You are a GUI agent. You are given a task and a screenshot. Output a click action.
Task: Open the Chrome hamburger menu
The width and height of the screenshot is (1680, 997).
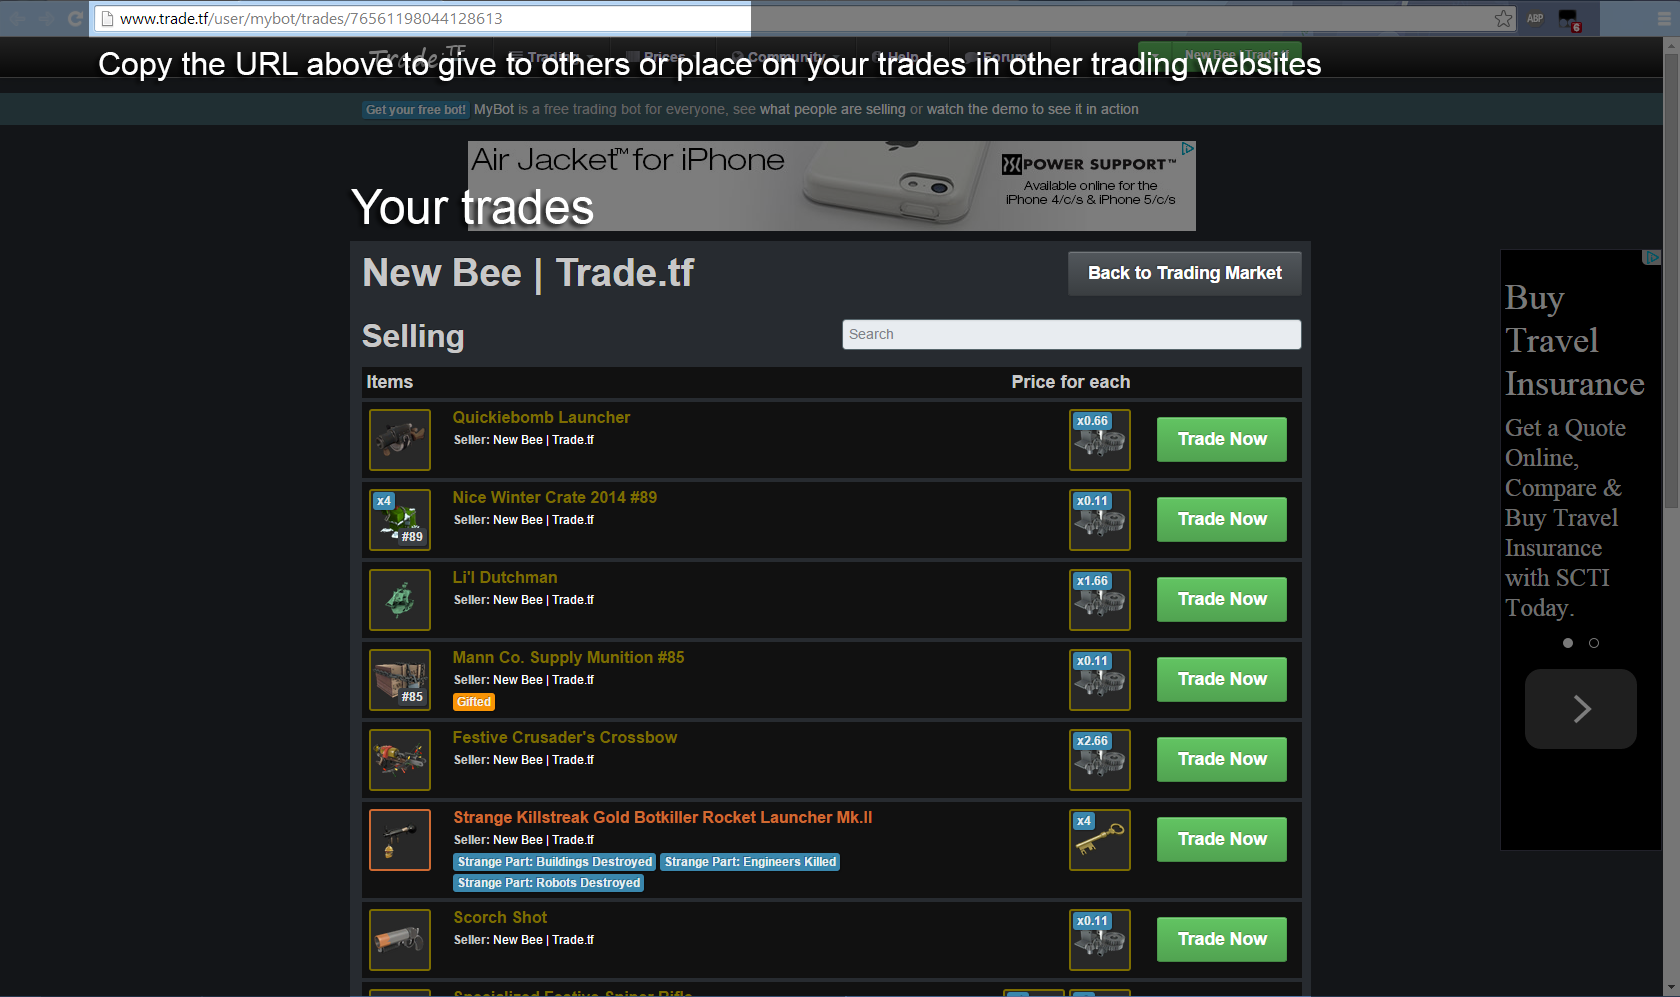point(1664,18)
